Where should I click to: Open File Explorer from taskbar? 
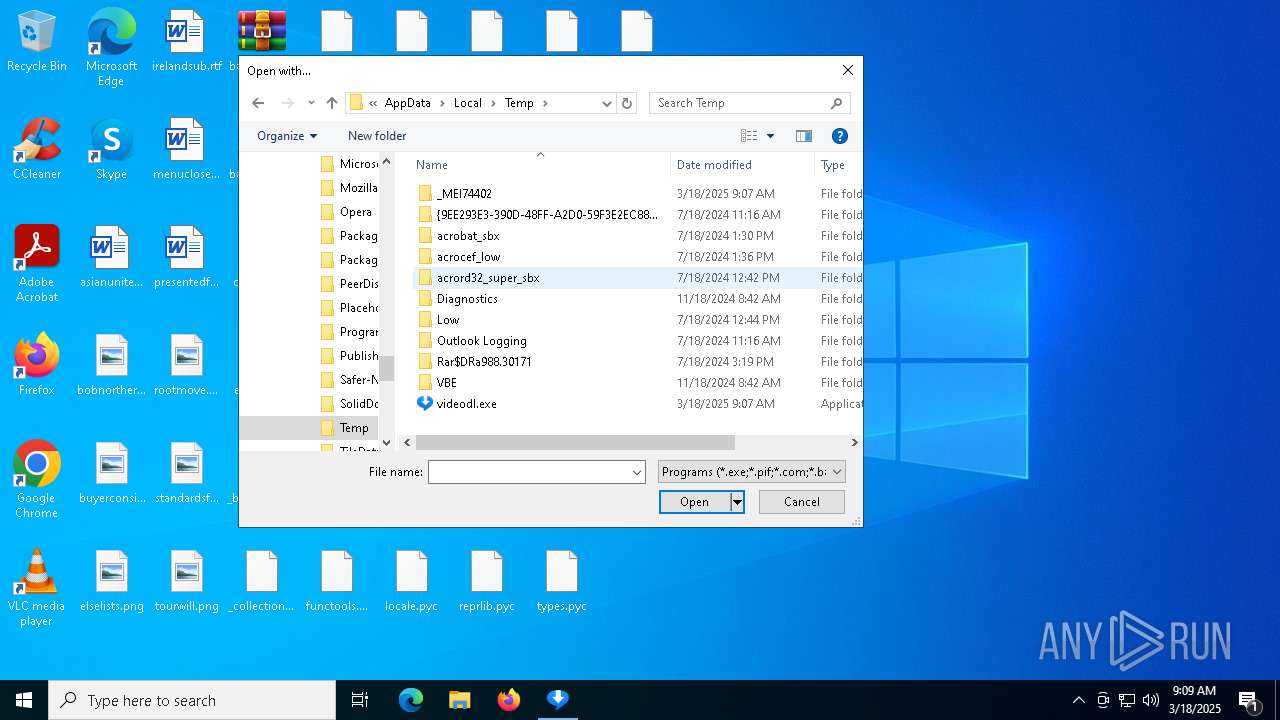tap(459, 700)
